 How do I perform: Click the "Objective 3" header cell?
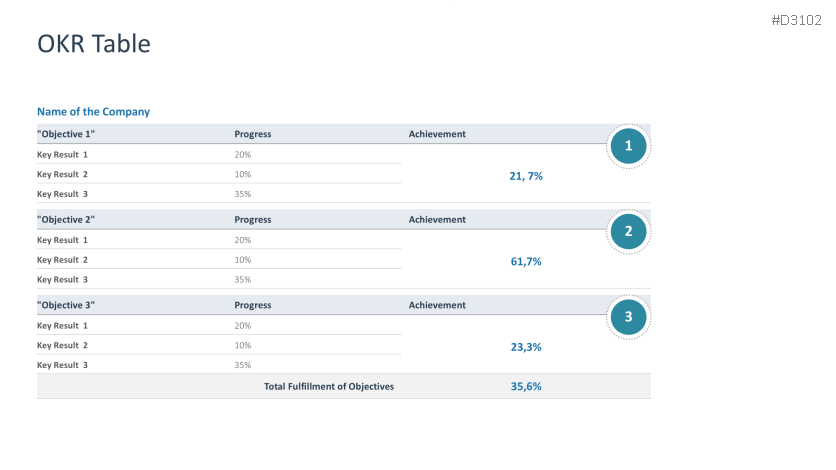pyautogui.click(x=66, y=305)
